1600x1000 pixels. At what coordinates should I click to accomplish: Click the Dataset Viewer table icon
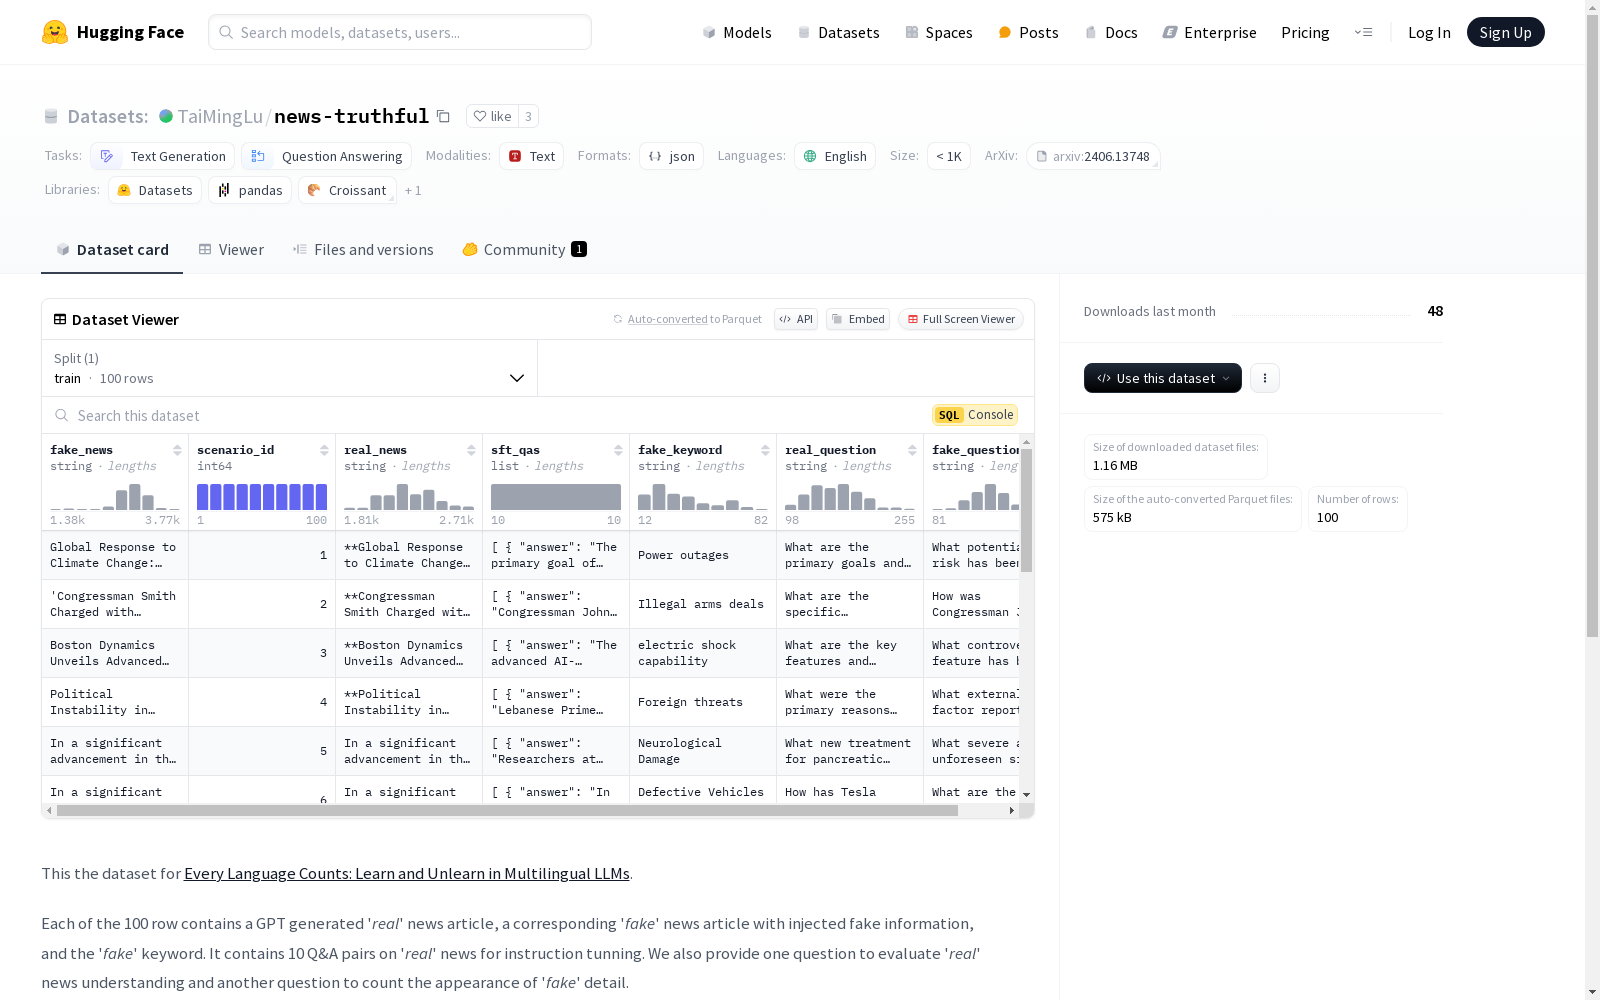(x=60, y=319)
